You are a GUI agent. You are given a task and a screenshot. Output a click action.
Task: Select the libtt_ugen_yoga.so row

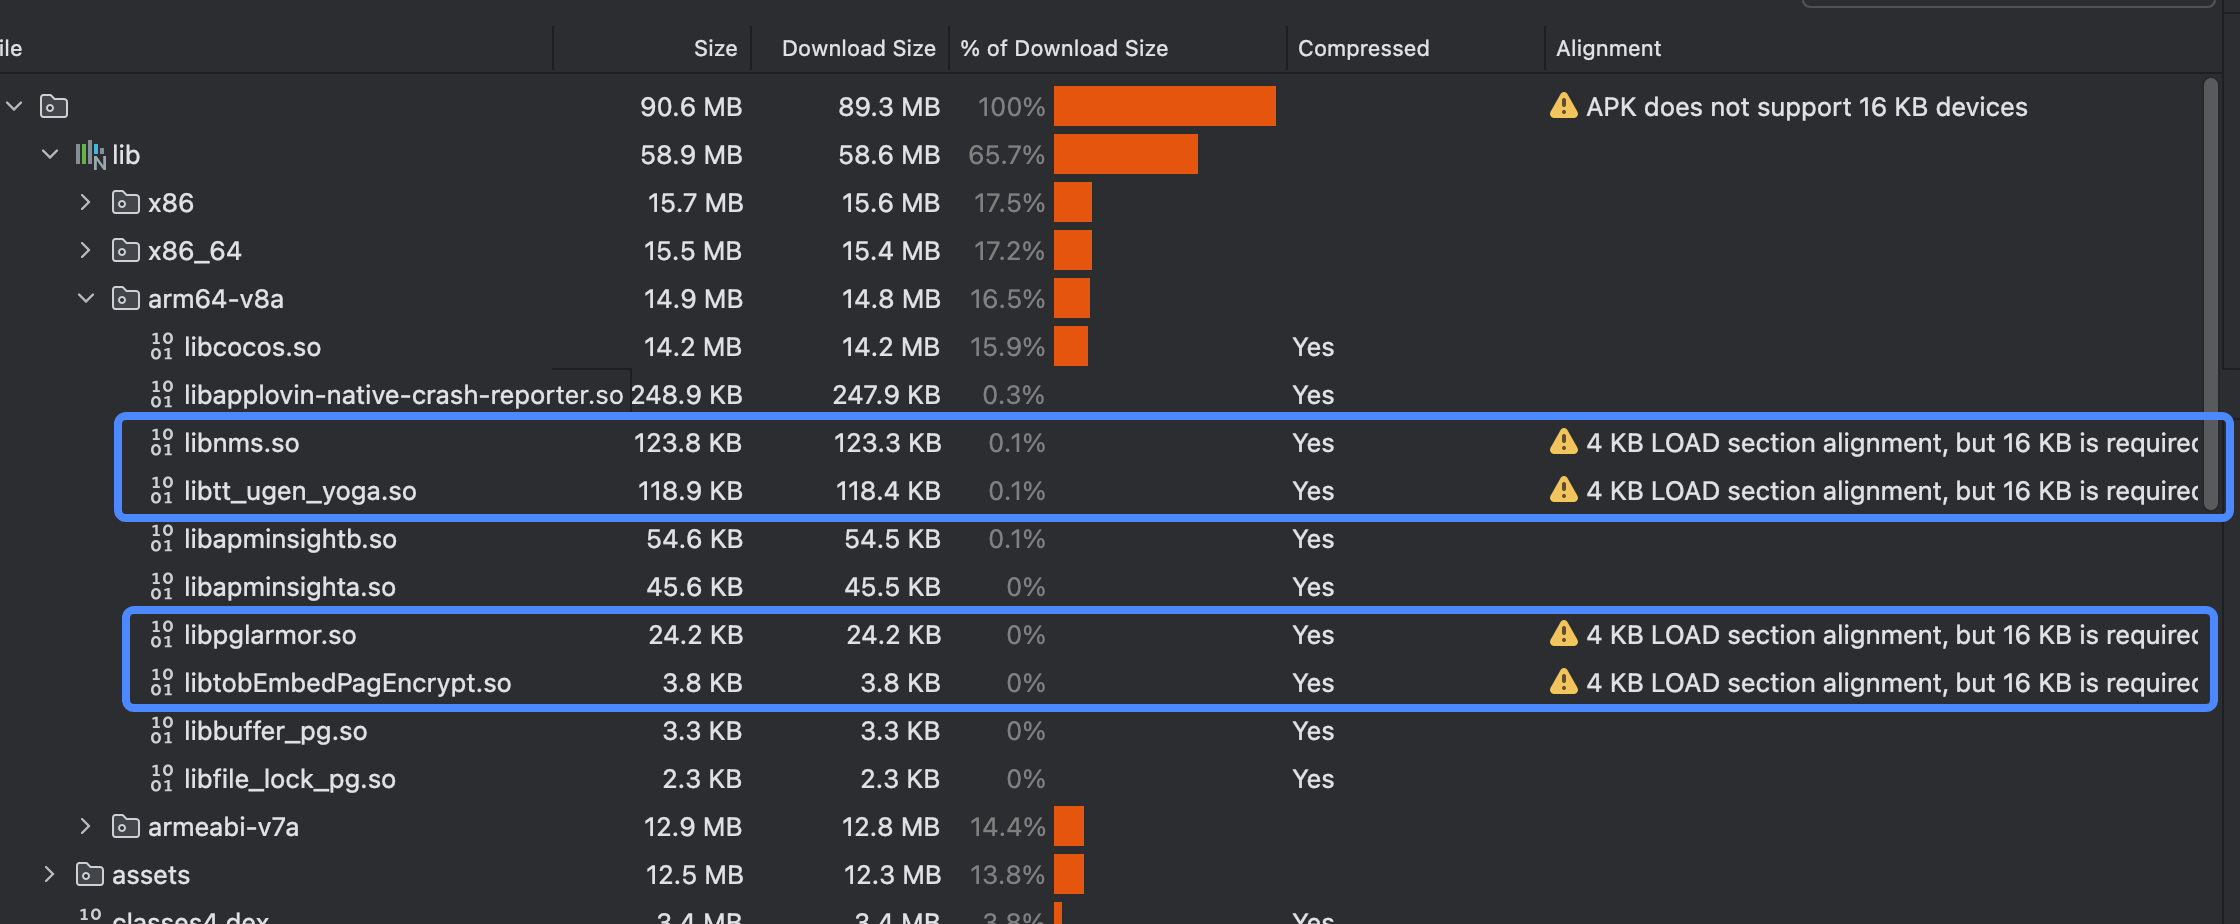click(x=300, y=491)
